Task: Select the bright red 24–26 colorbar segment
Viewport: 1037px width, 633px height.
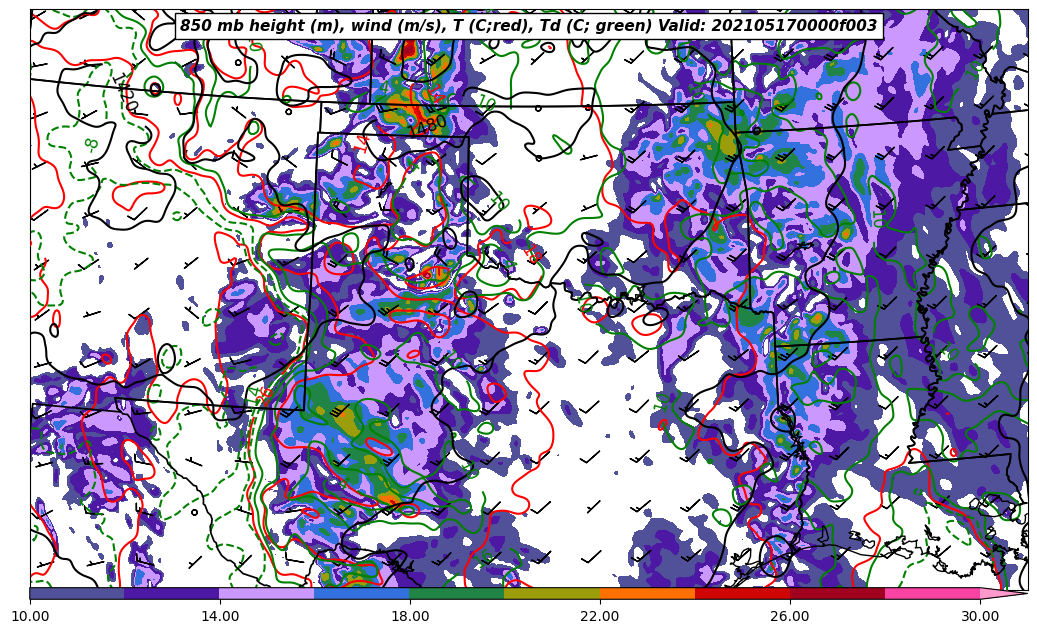Action: pyautogui.click(x=743, y=593)
